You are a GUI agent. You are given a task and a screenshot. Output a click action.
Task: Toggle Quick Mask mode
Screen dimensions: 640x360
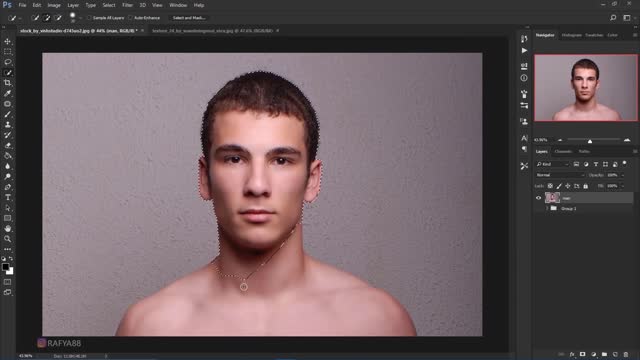(x=7, y=282)
